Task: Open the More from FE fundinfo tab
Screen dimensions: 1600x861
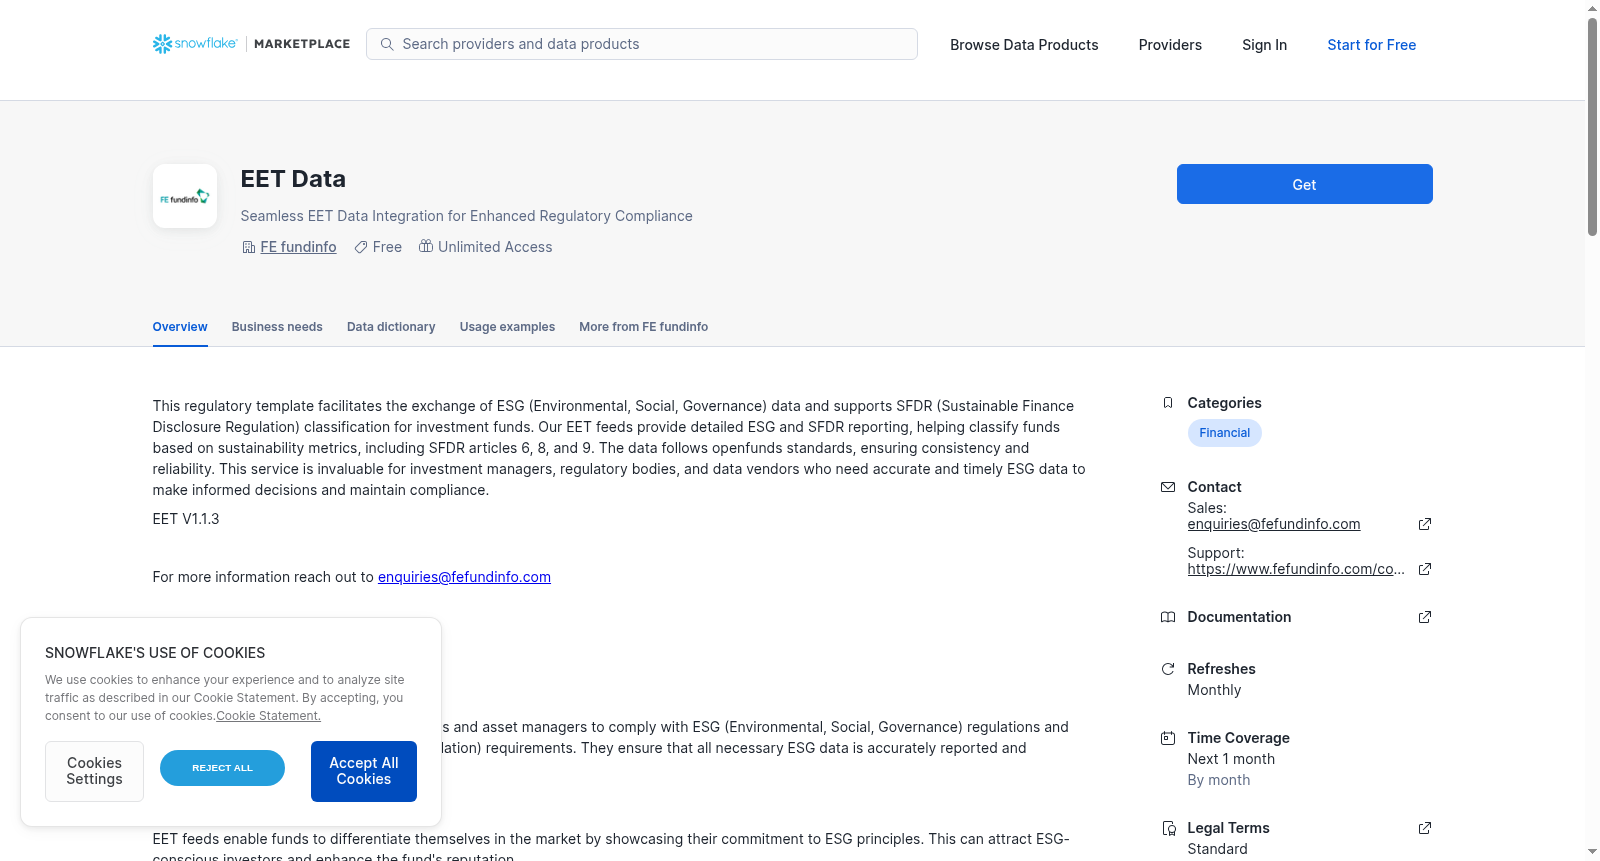Action: [x=643, y=327]
